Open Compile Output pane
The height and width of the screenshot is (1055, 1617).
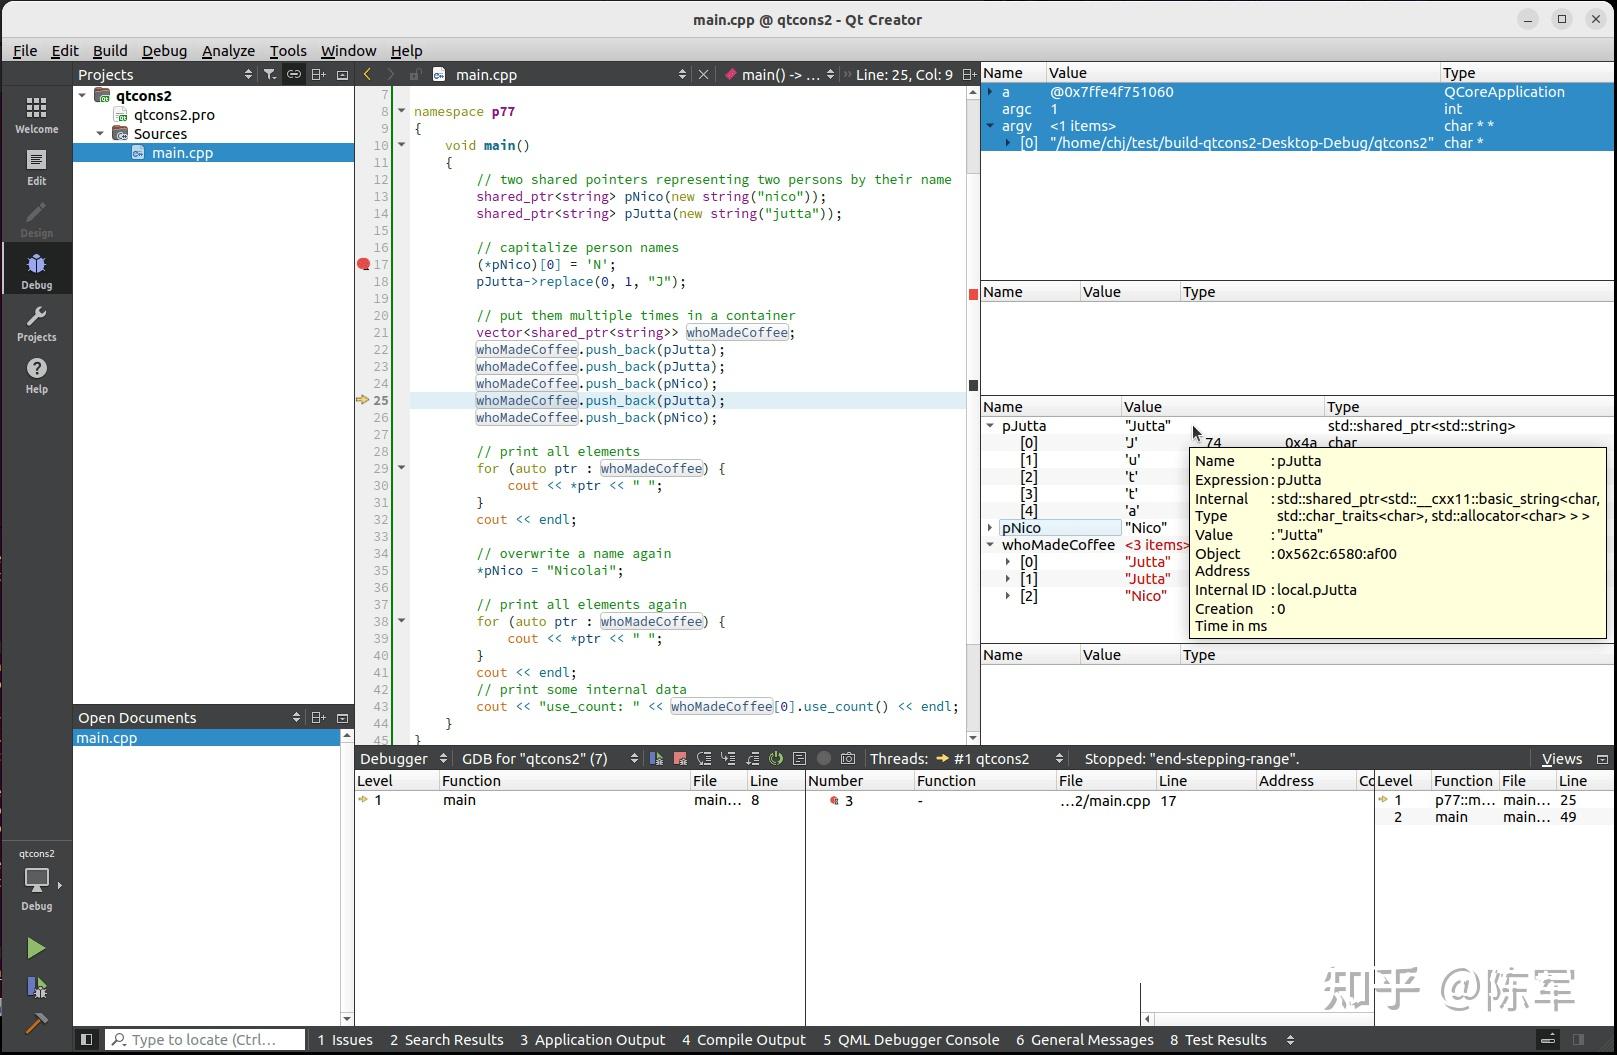tap(744, 1040)
